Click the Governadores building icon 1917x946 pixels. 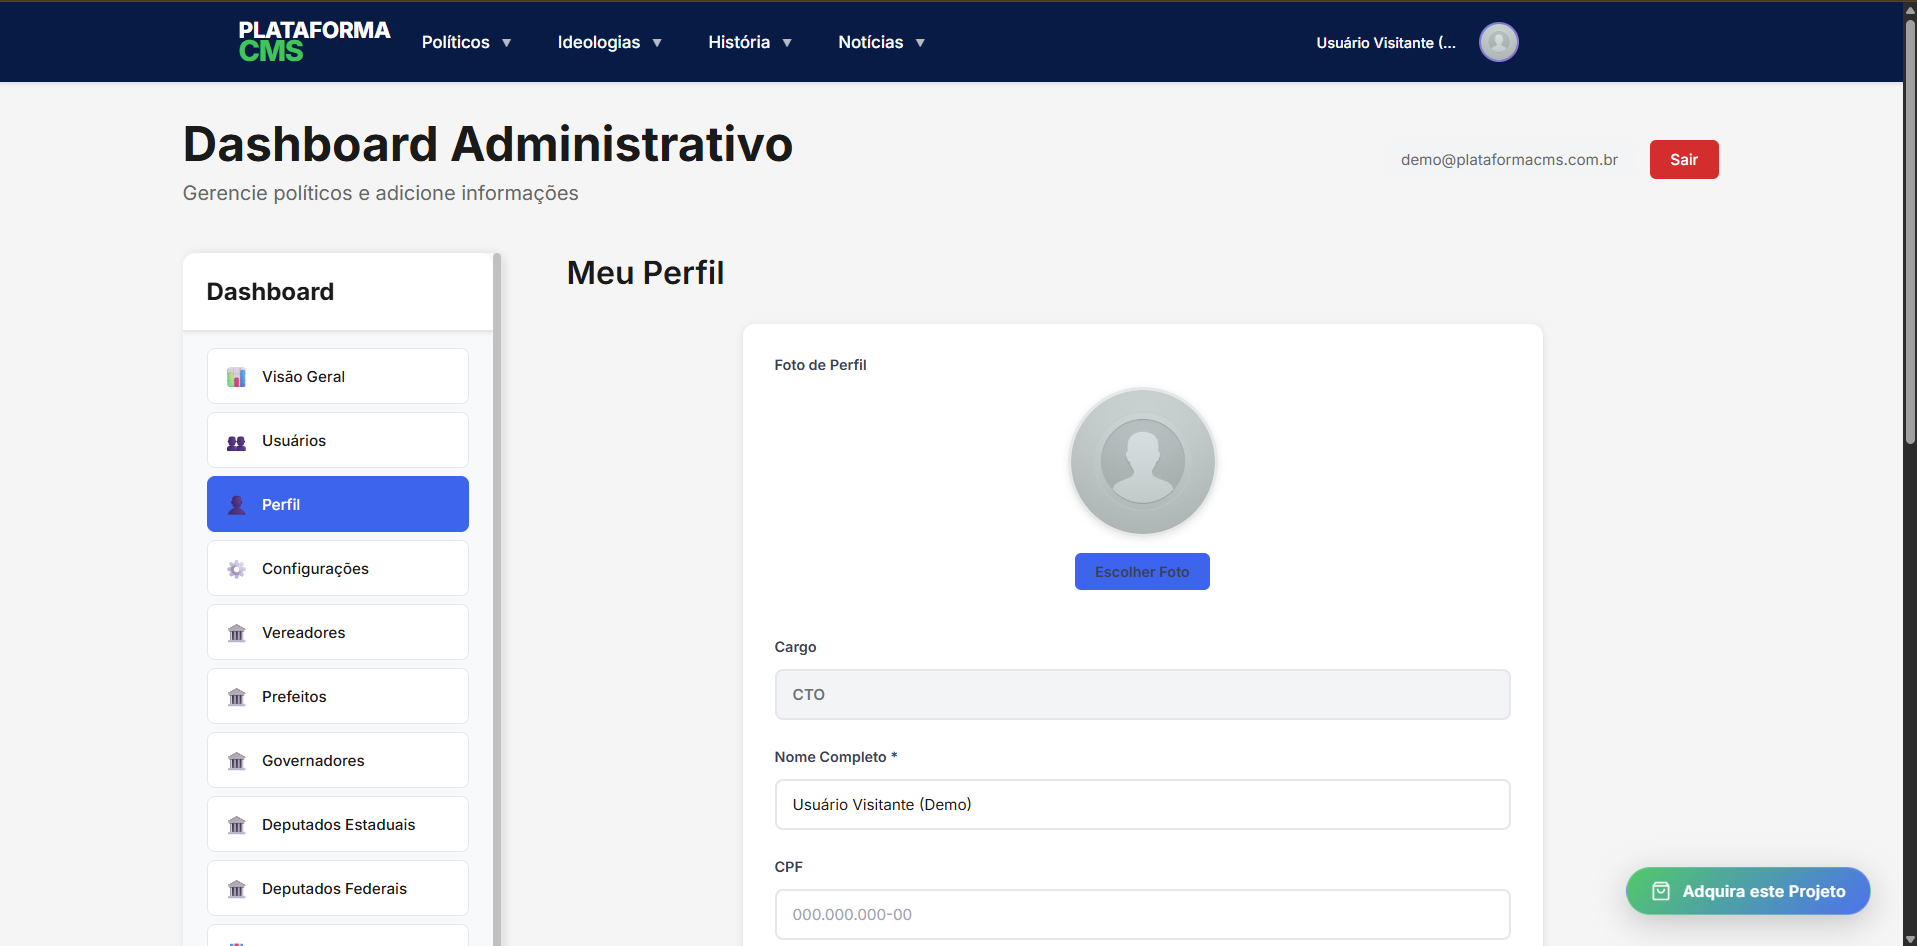coord(236,761)
